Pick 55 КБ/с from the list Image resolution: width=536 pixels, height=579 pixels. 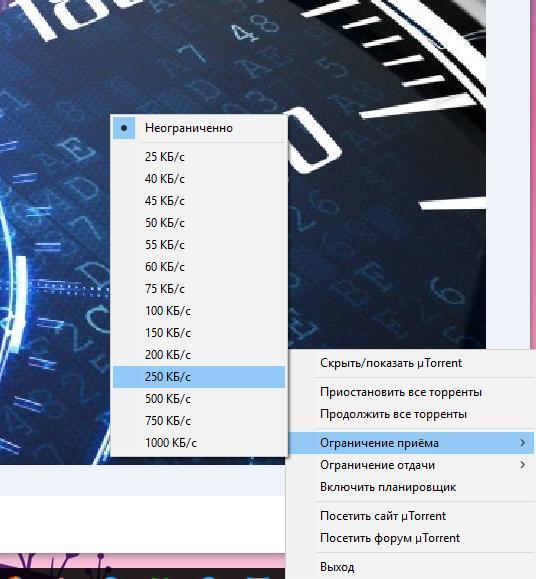(x=199, y=245)
